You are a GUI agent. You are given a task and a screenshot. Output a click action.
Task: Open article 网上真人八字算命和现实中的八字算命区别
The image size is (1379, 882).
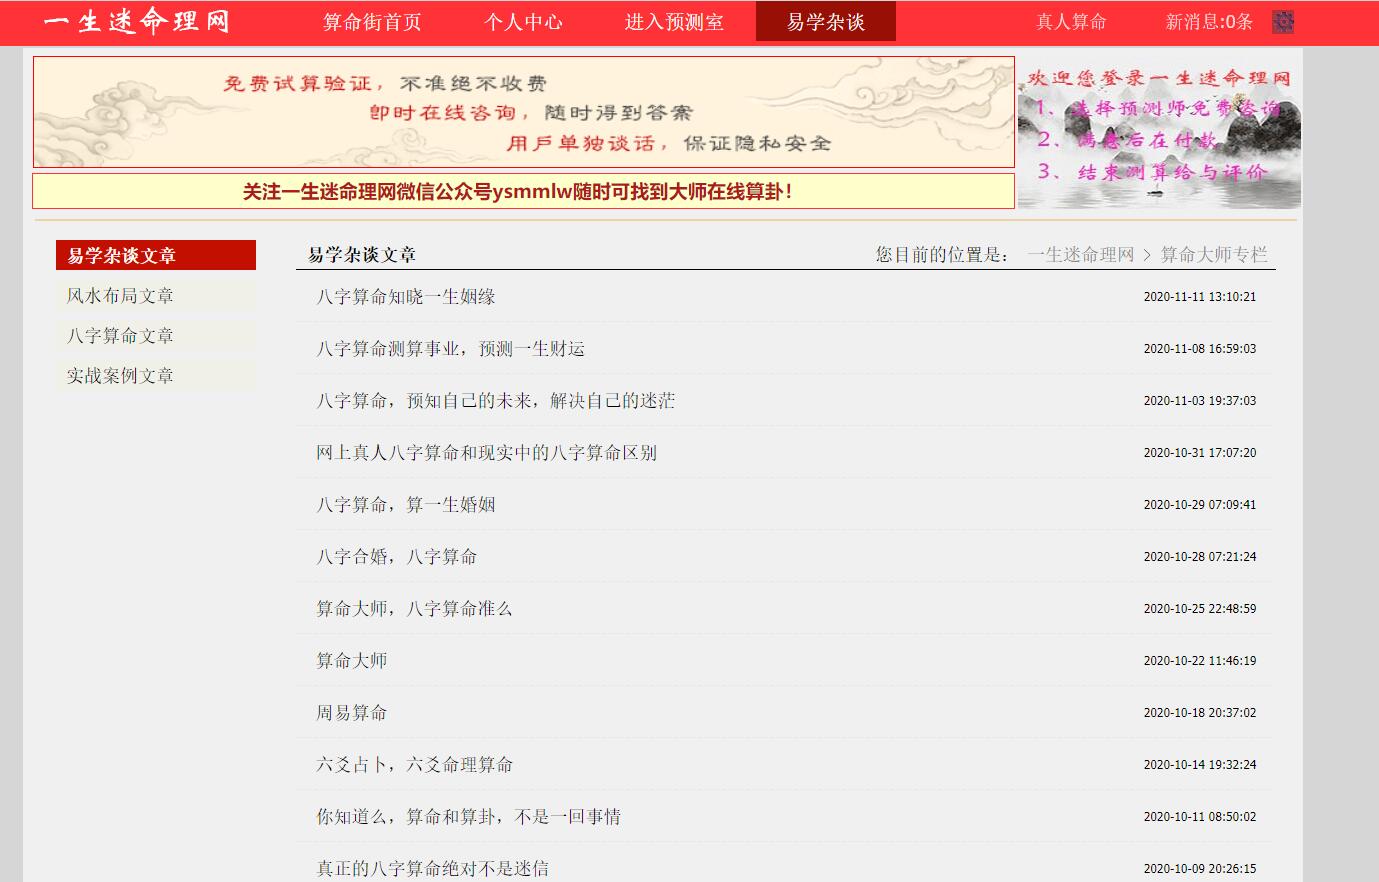[x=486, y=452]
